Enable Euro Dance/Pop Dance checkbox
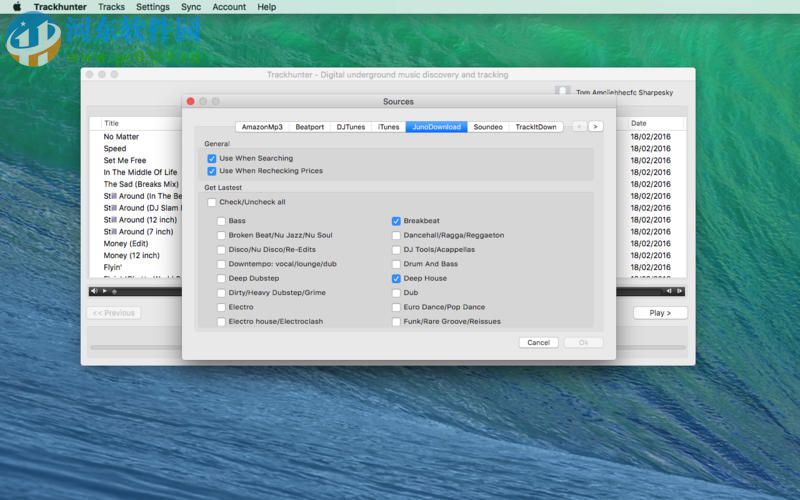Image resolution: width=800 pixels, height=500 pixels. click(396, 307)
